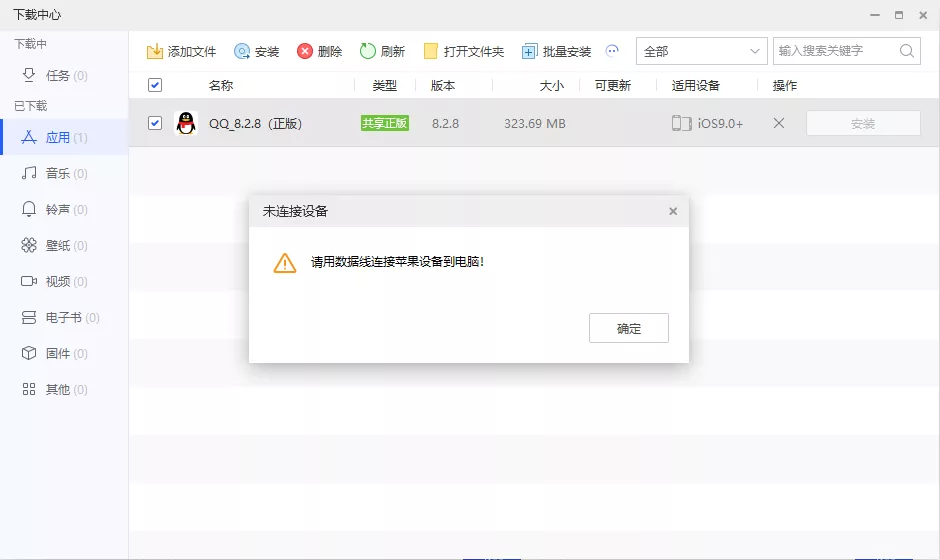Click the 添加文件 add file toolbar button
940x560 pixels.
(181, 52)
